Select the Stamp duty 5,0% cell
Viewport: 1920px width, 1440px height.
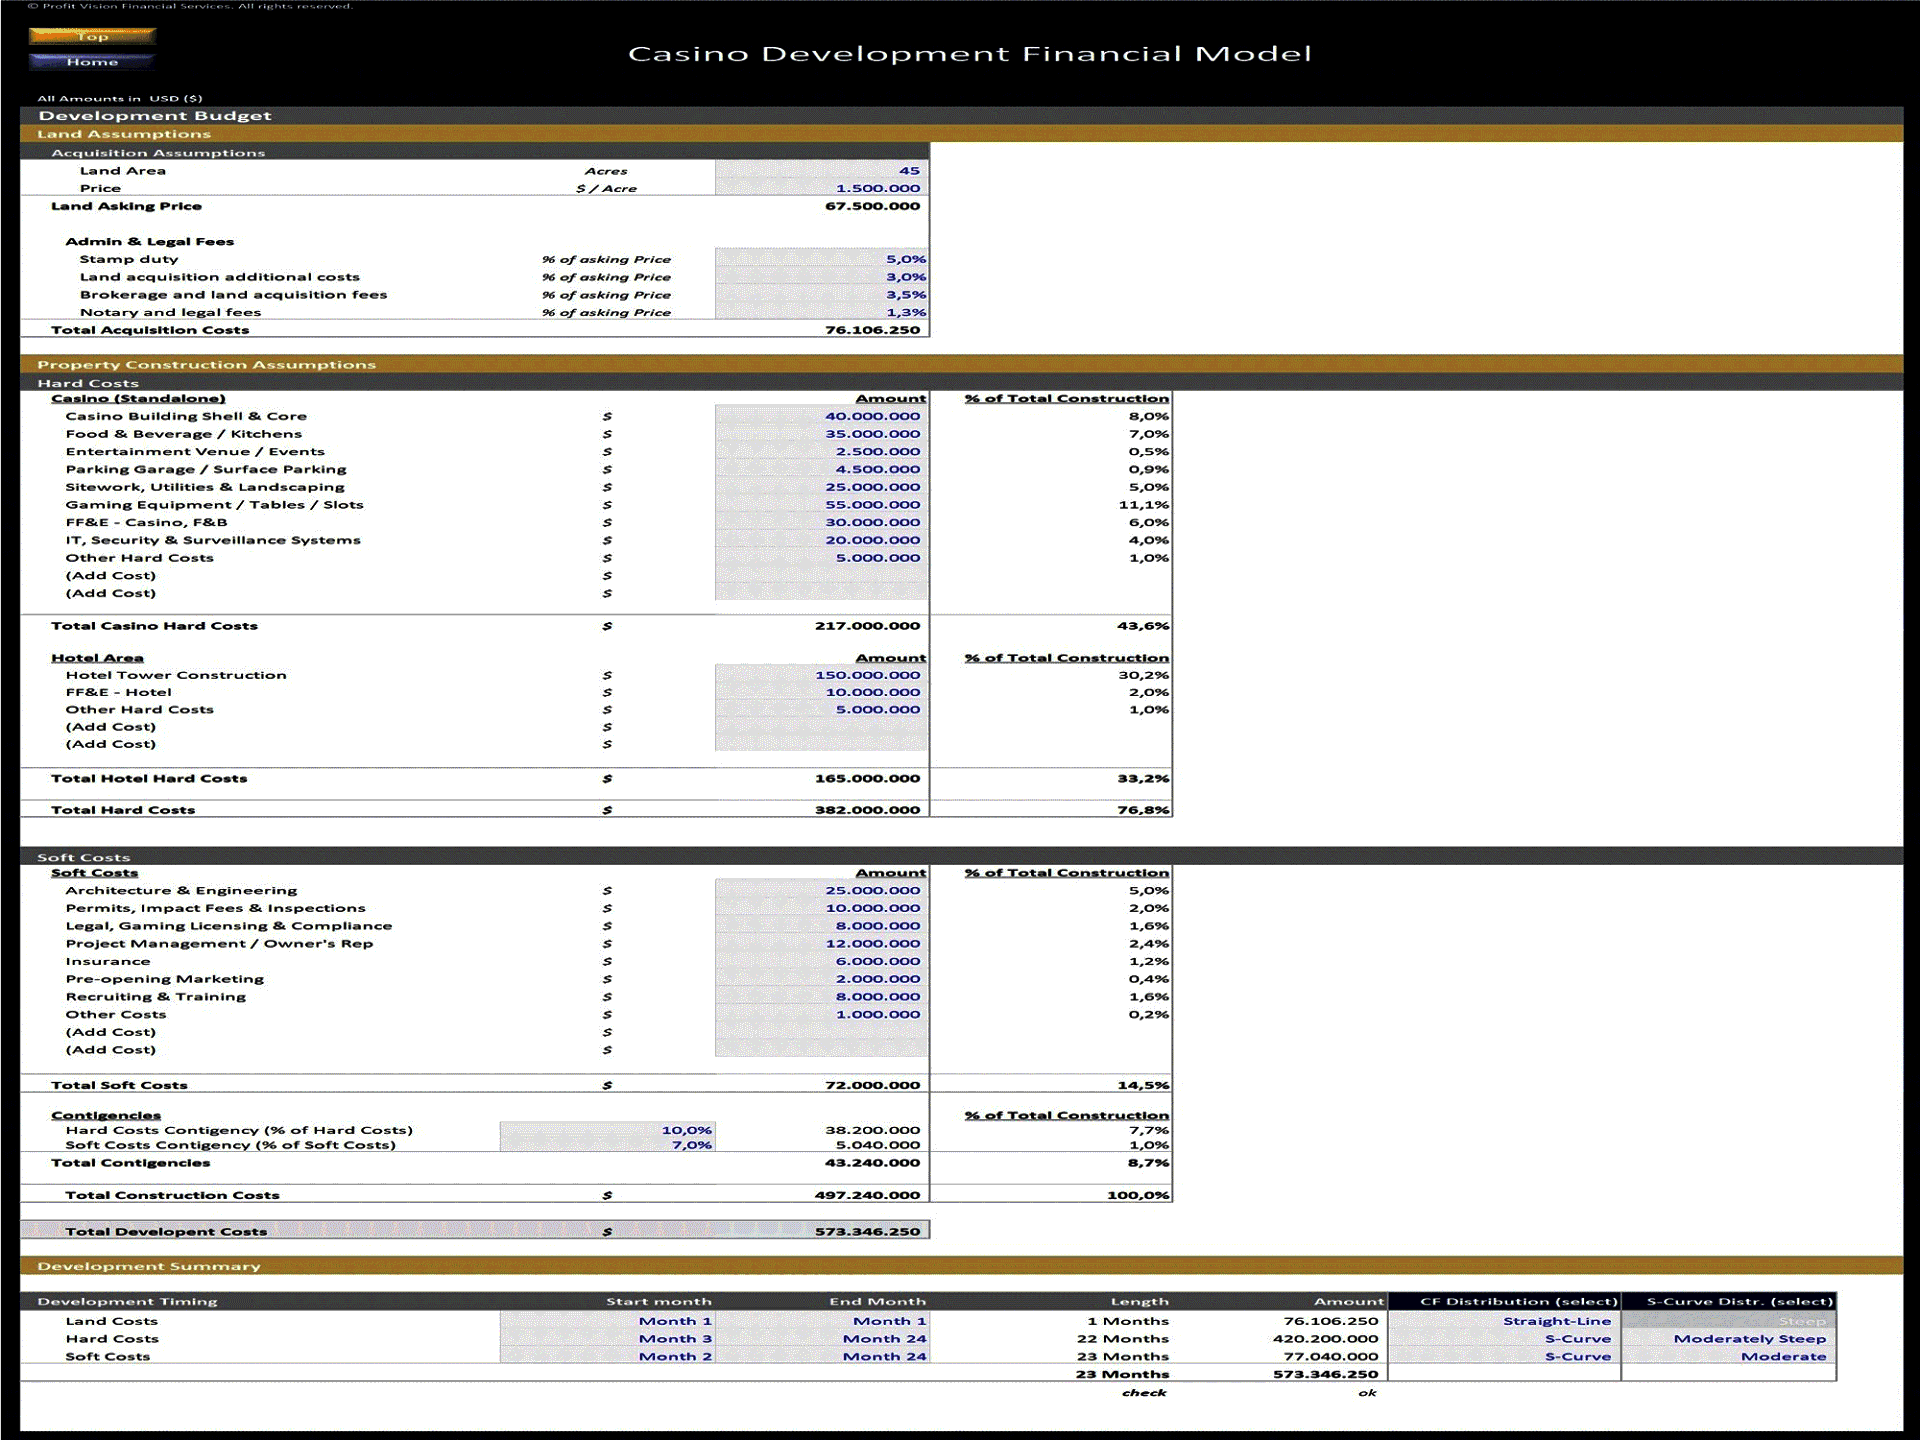coord(821,259)
